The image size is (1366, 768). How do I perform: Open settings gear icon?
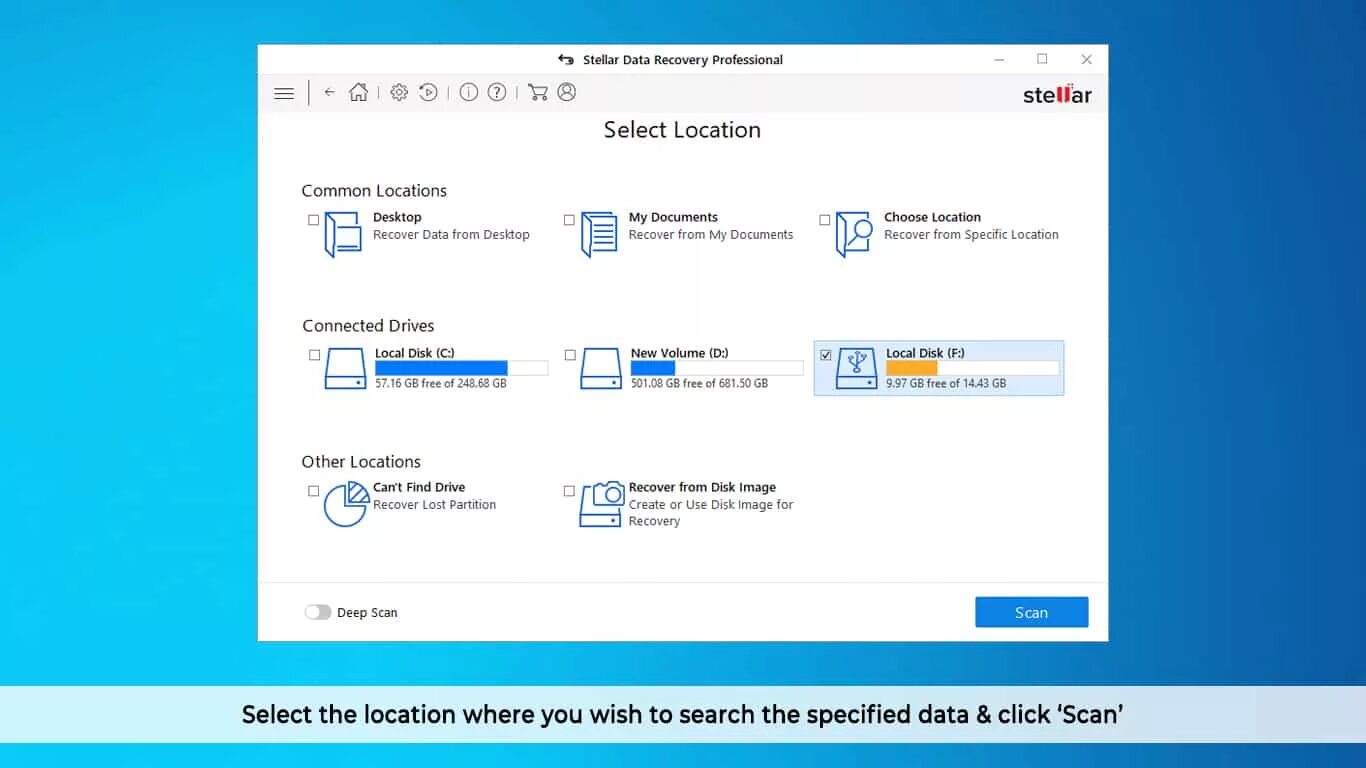point(399,92)
